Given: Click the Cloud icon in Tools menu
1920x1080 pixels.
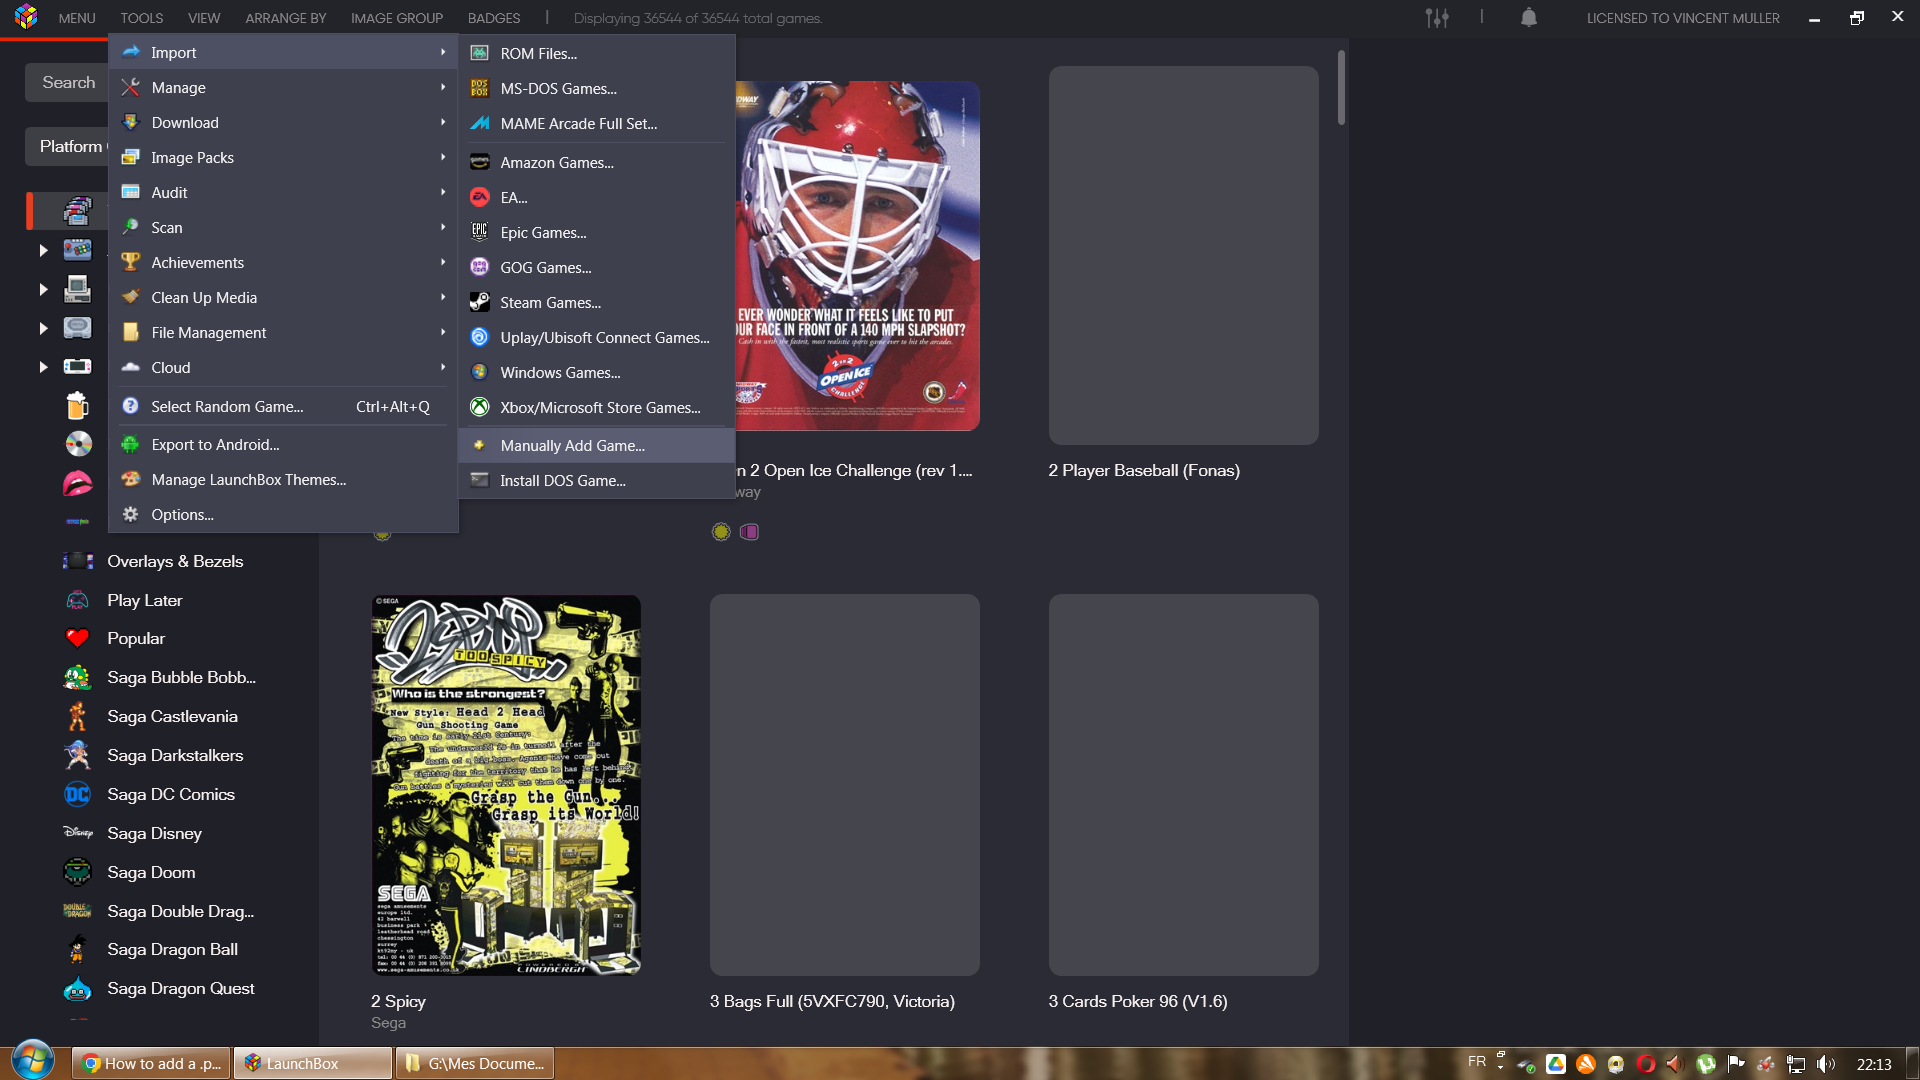Looking at the screenshot, I should (x=130, y=367).
